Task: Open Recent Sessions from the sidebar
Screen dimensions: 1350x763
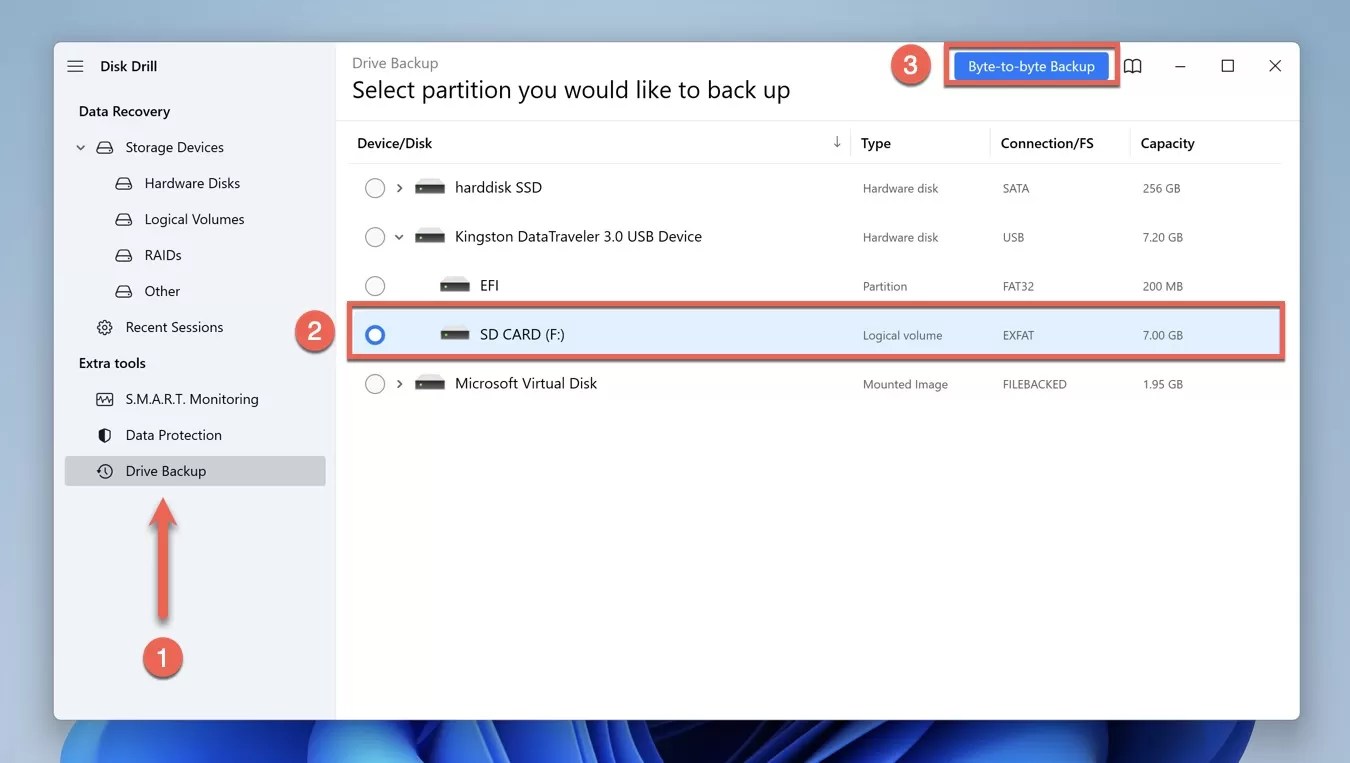Action: [x=174, y=327]
